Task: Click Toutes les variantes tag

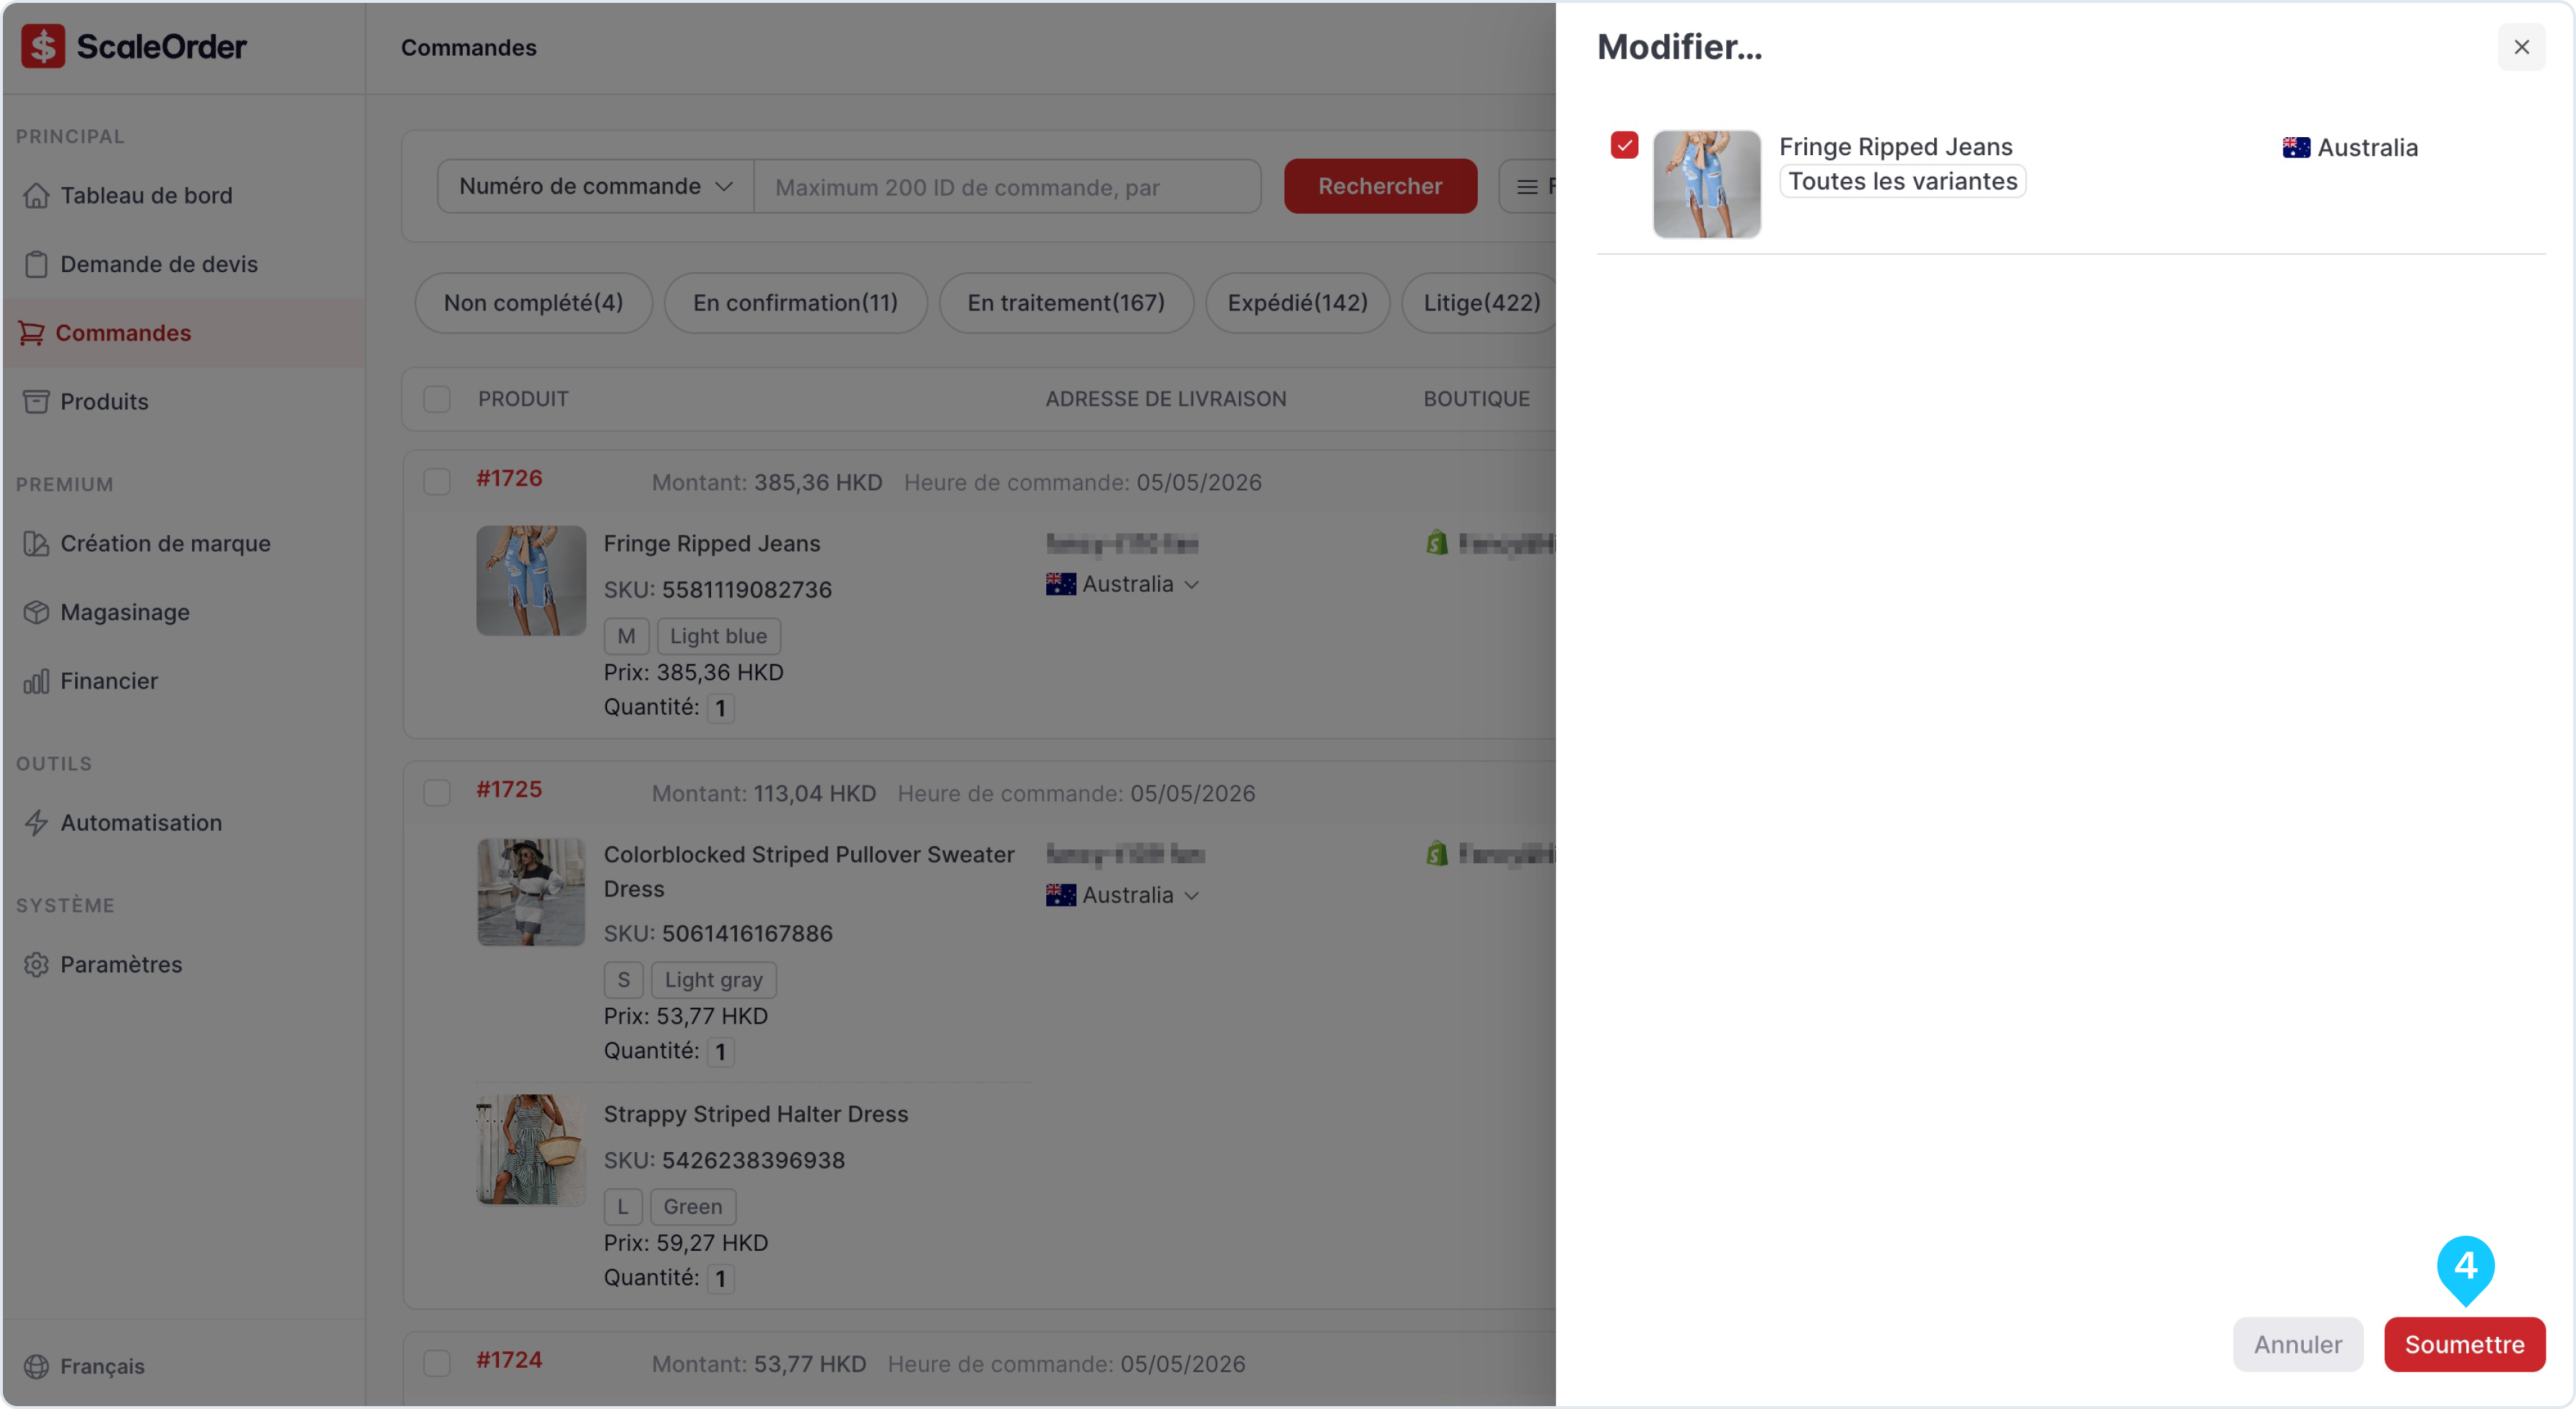Action: coord(1902,182)
